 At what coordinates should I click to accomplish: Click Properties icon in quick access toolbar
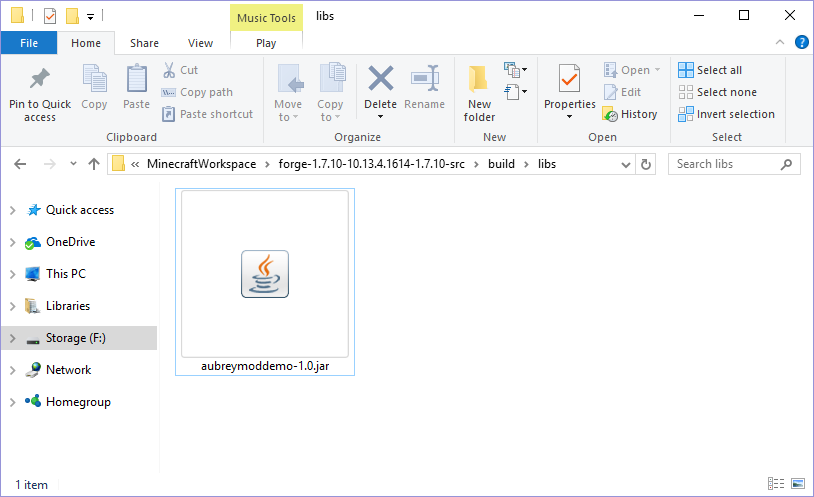pyautogui.click(x=50, y=16)
